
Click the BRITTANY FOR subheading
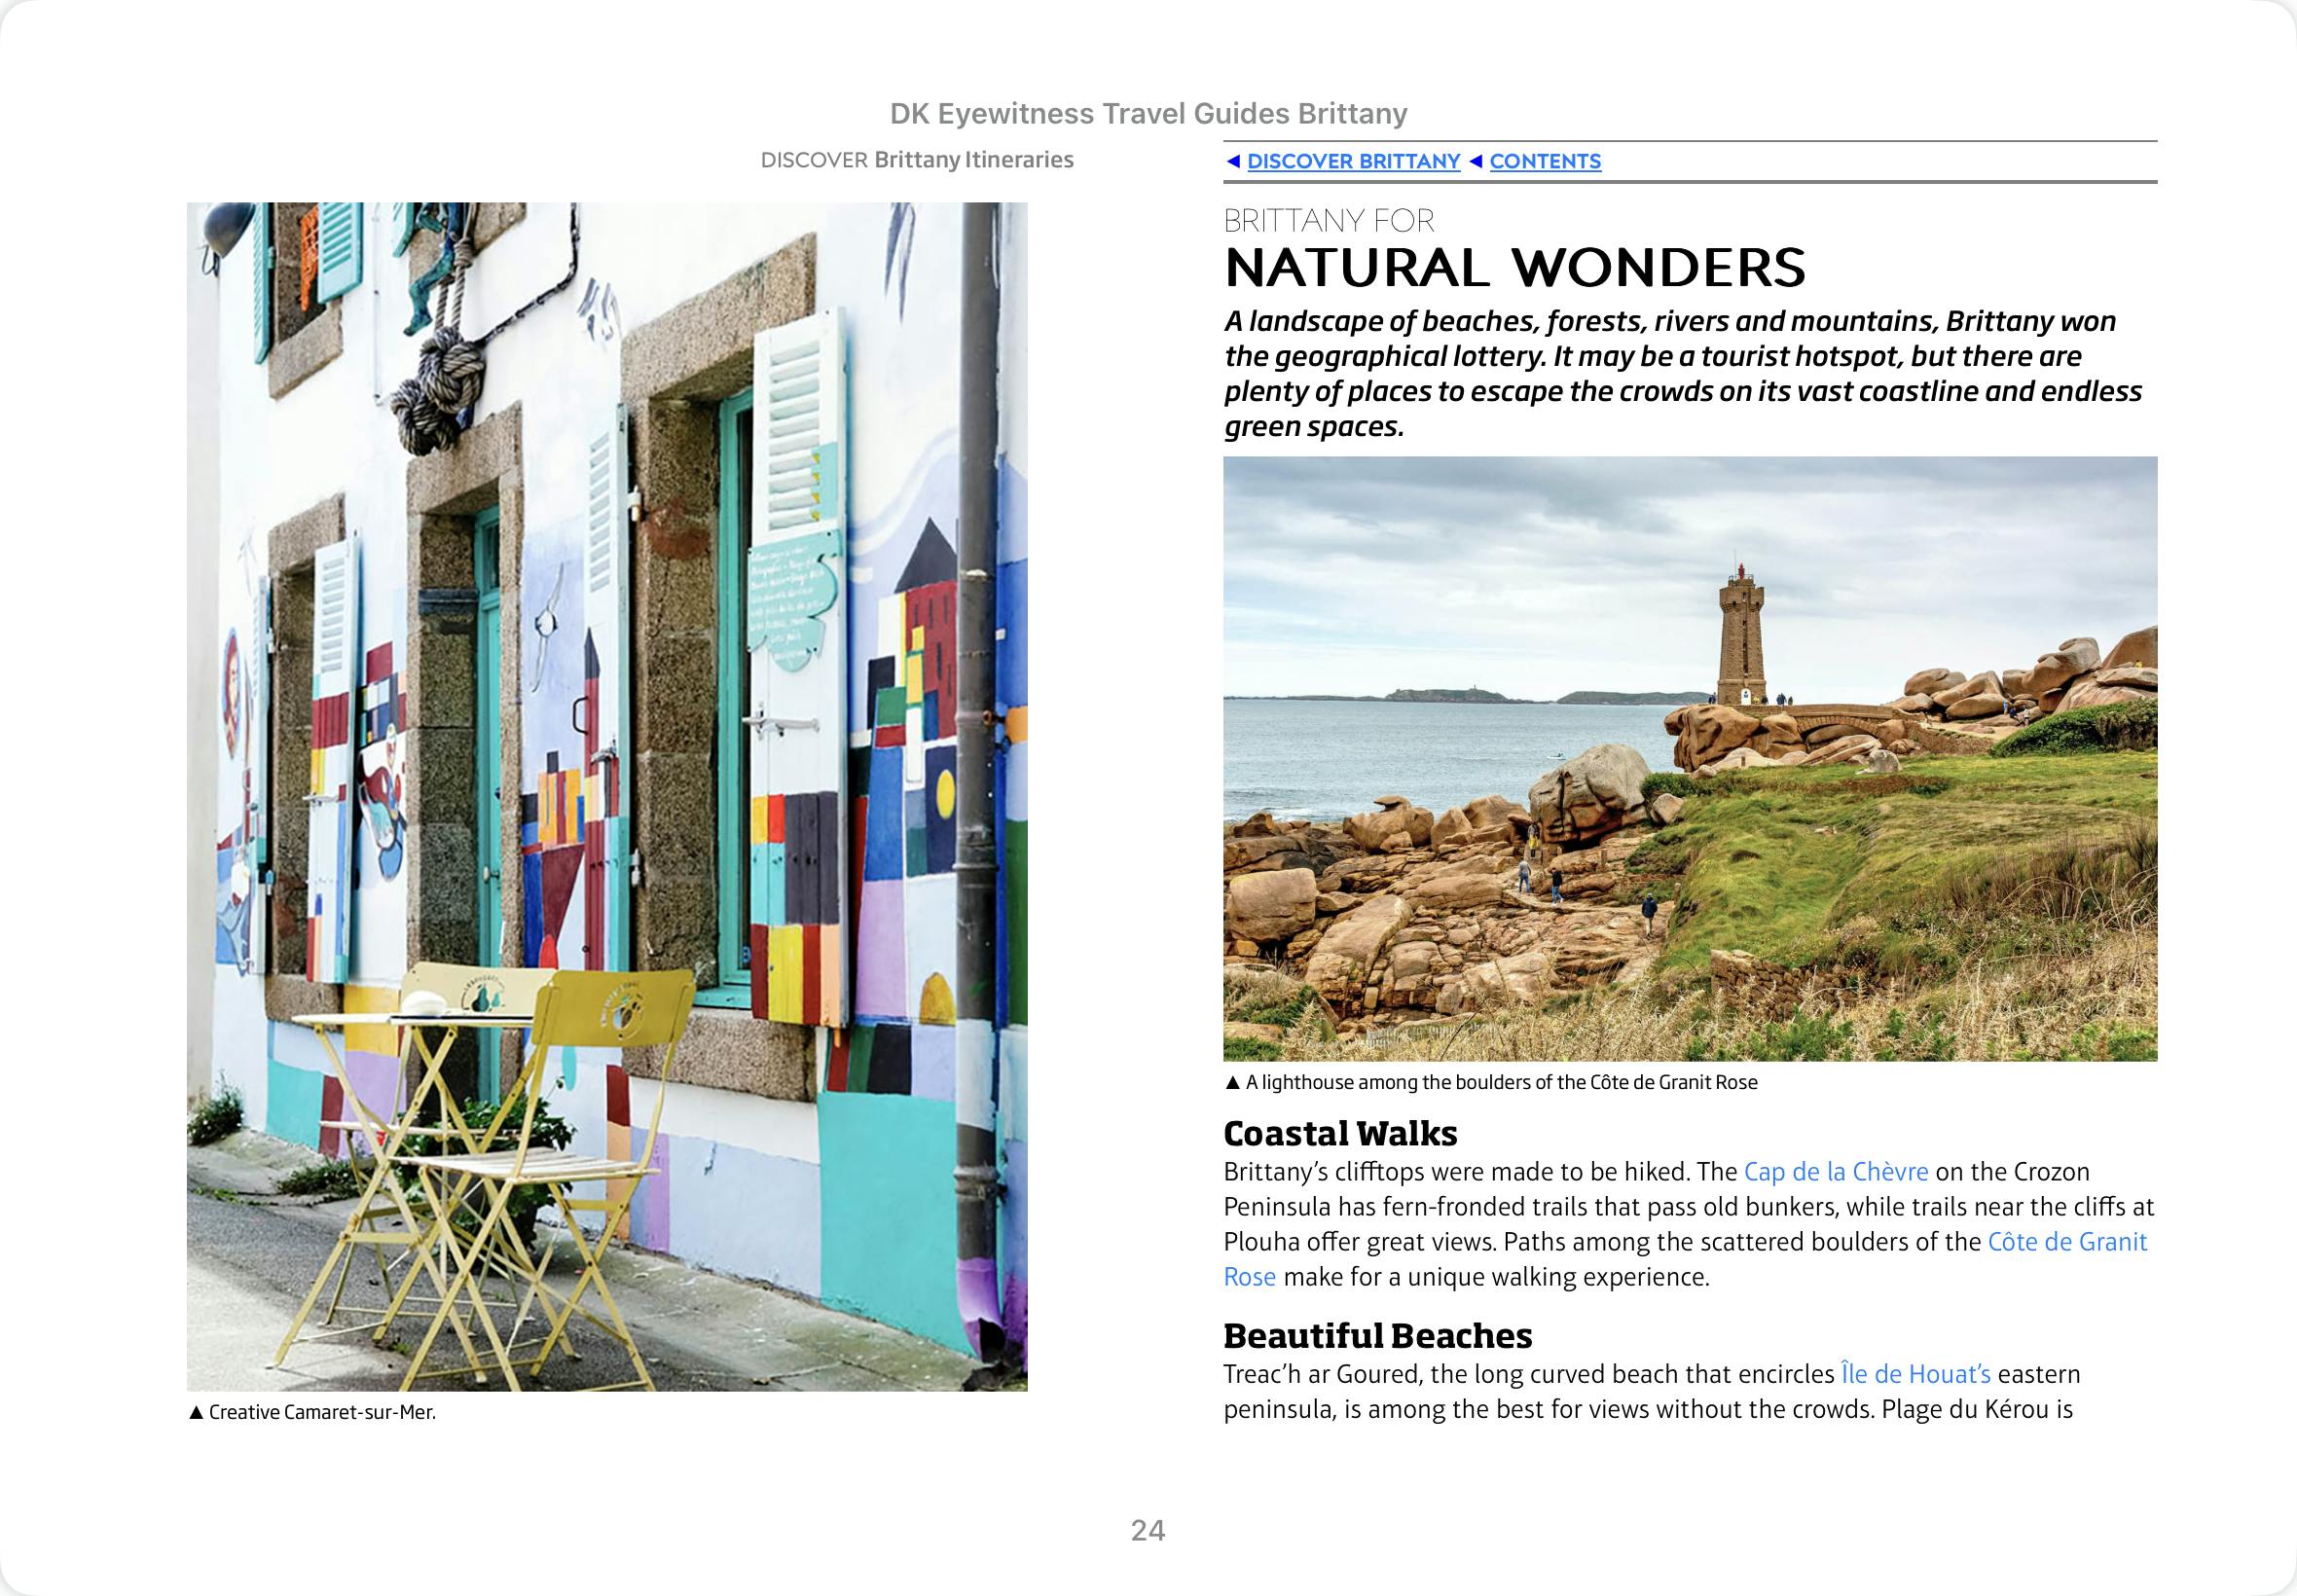1328,220
